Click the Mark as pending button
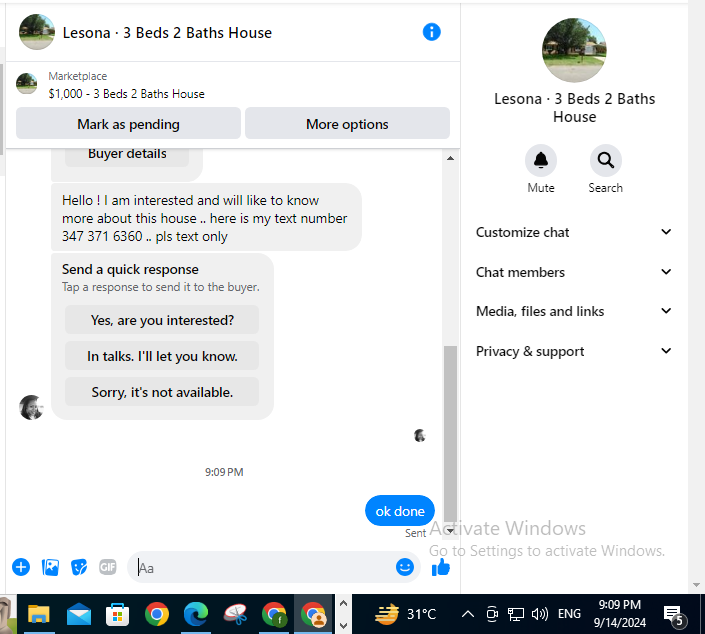 tap(128, 124)
